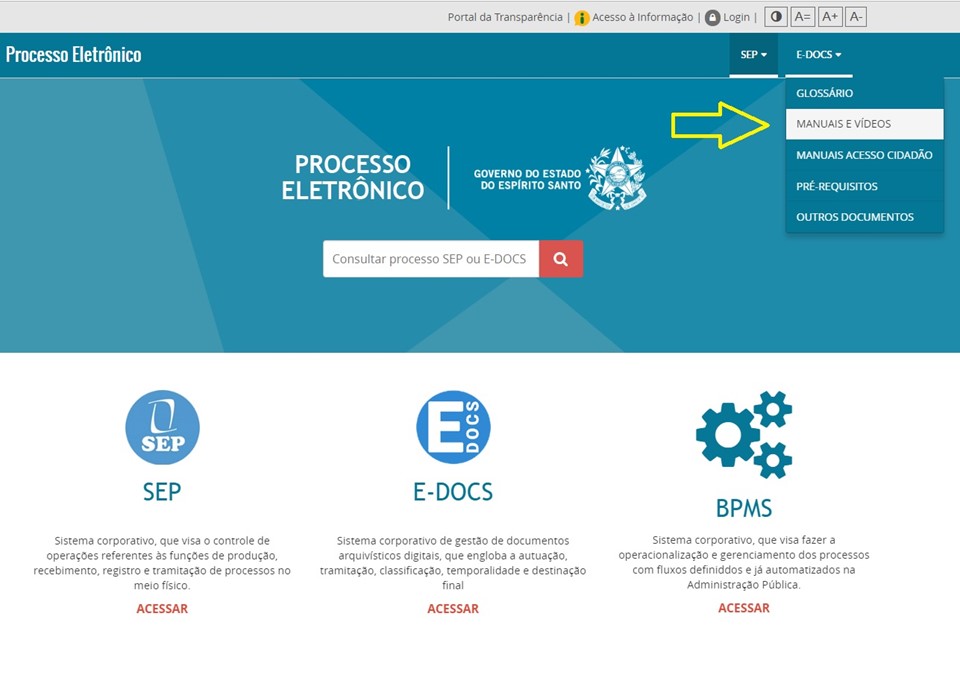Select Pré-Requisitos menu item
The image size is (960, 675).
(x=864, y=186)
